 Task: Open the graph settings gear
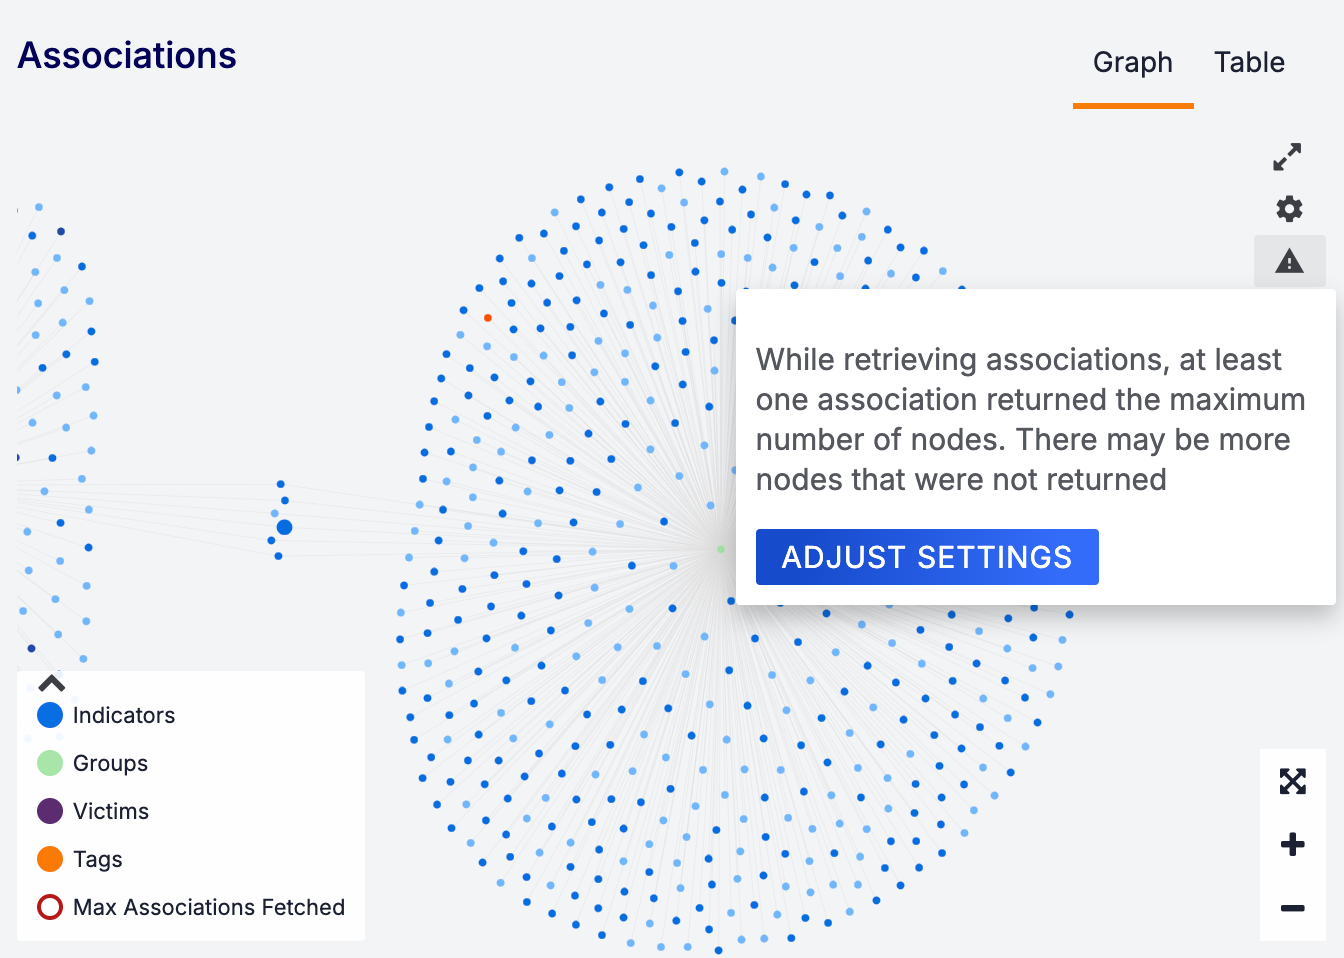[x=1289, y=209]
